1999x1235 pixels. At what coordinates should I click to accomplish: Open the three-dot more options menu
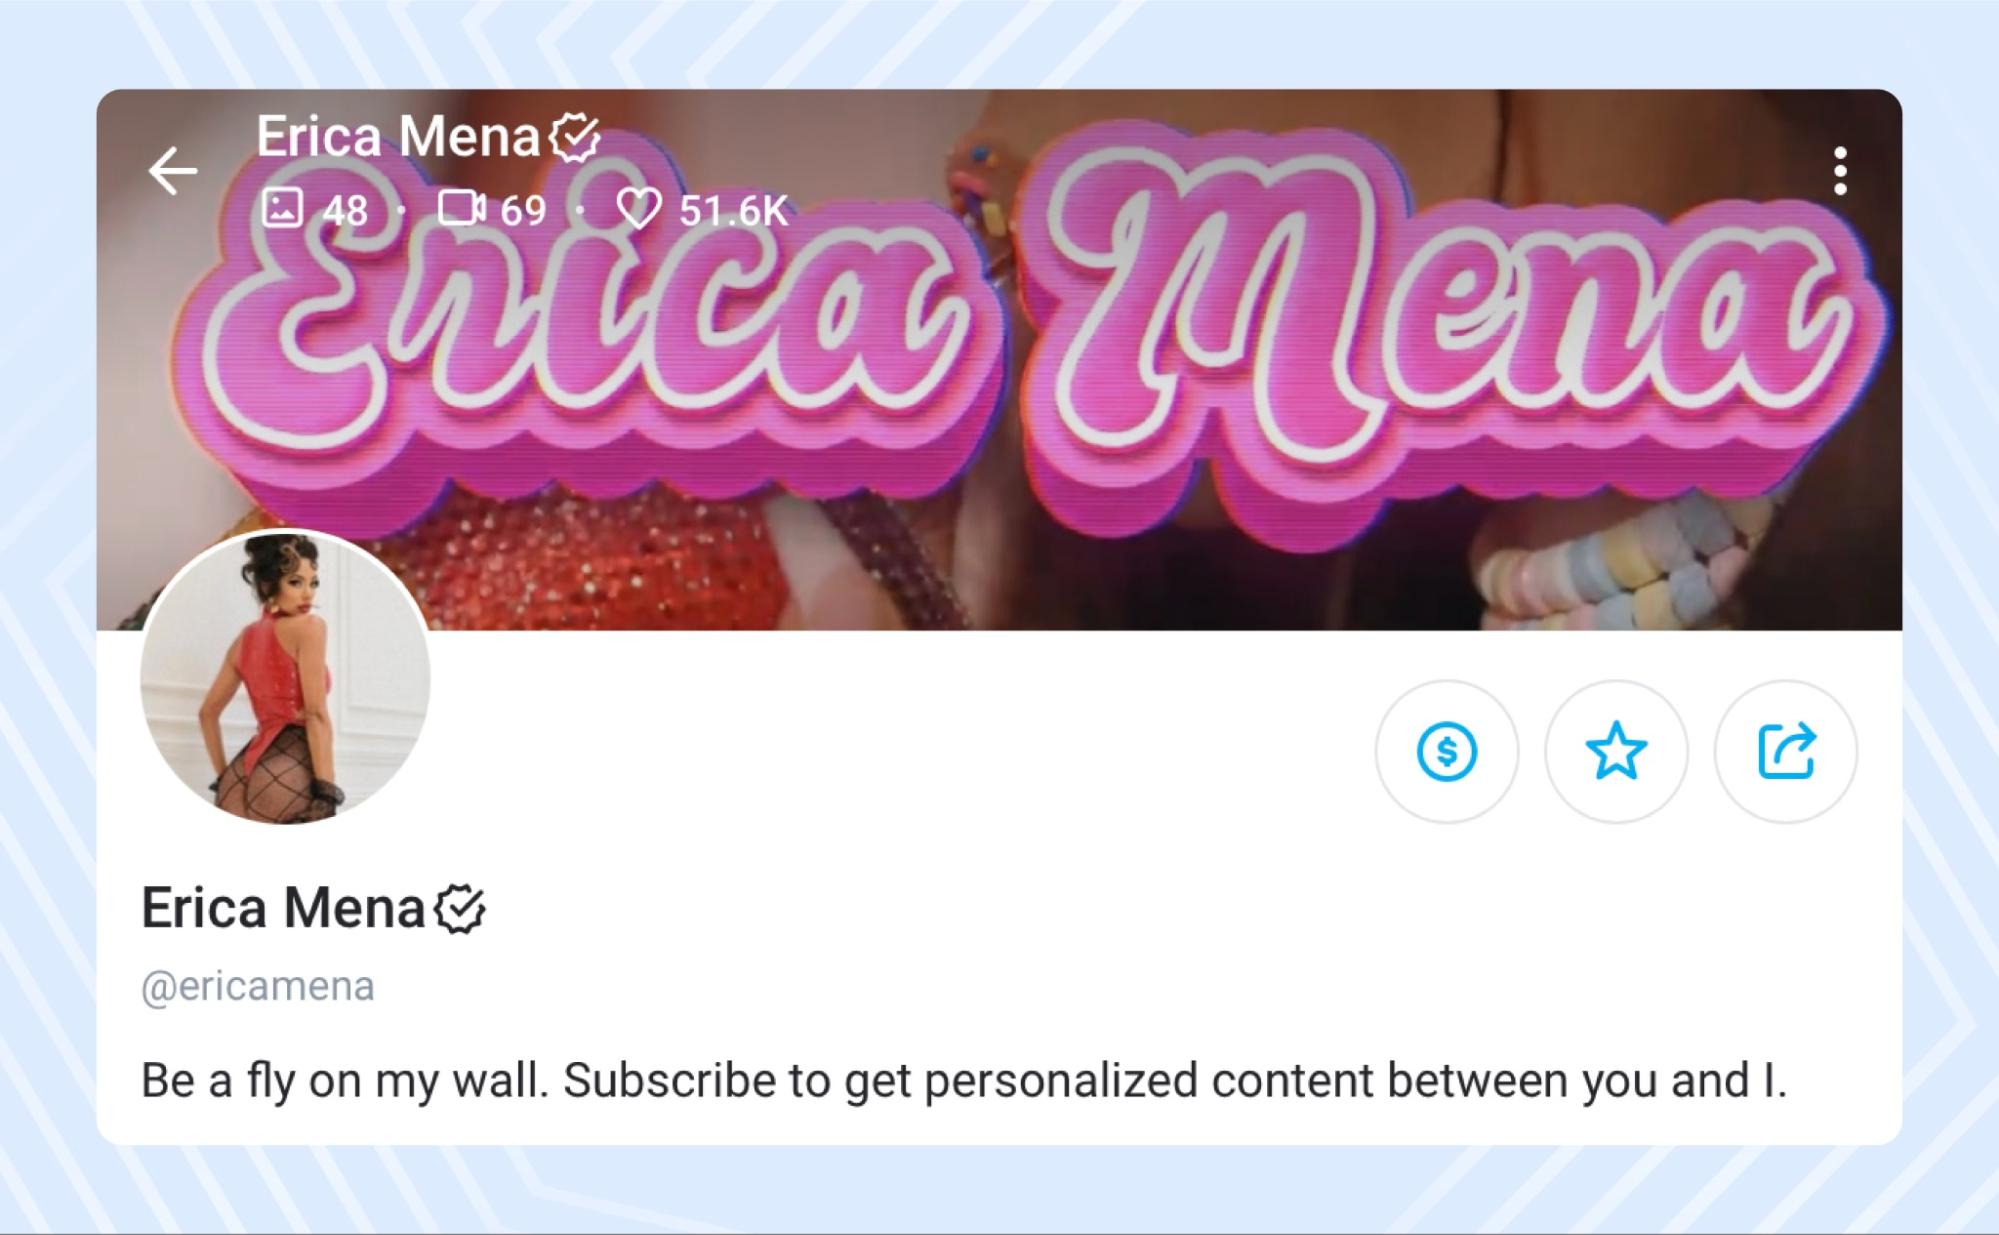point(1840,171)
